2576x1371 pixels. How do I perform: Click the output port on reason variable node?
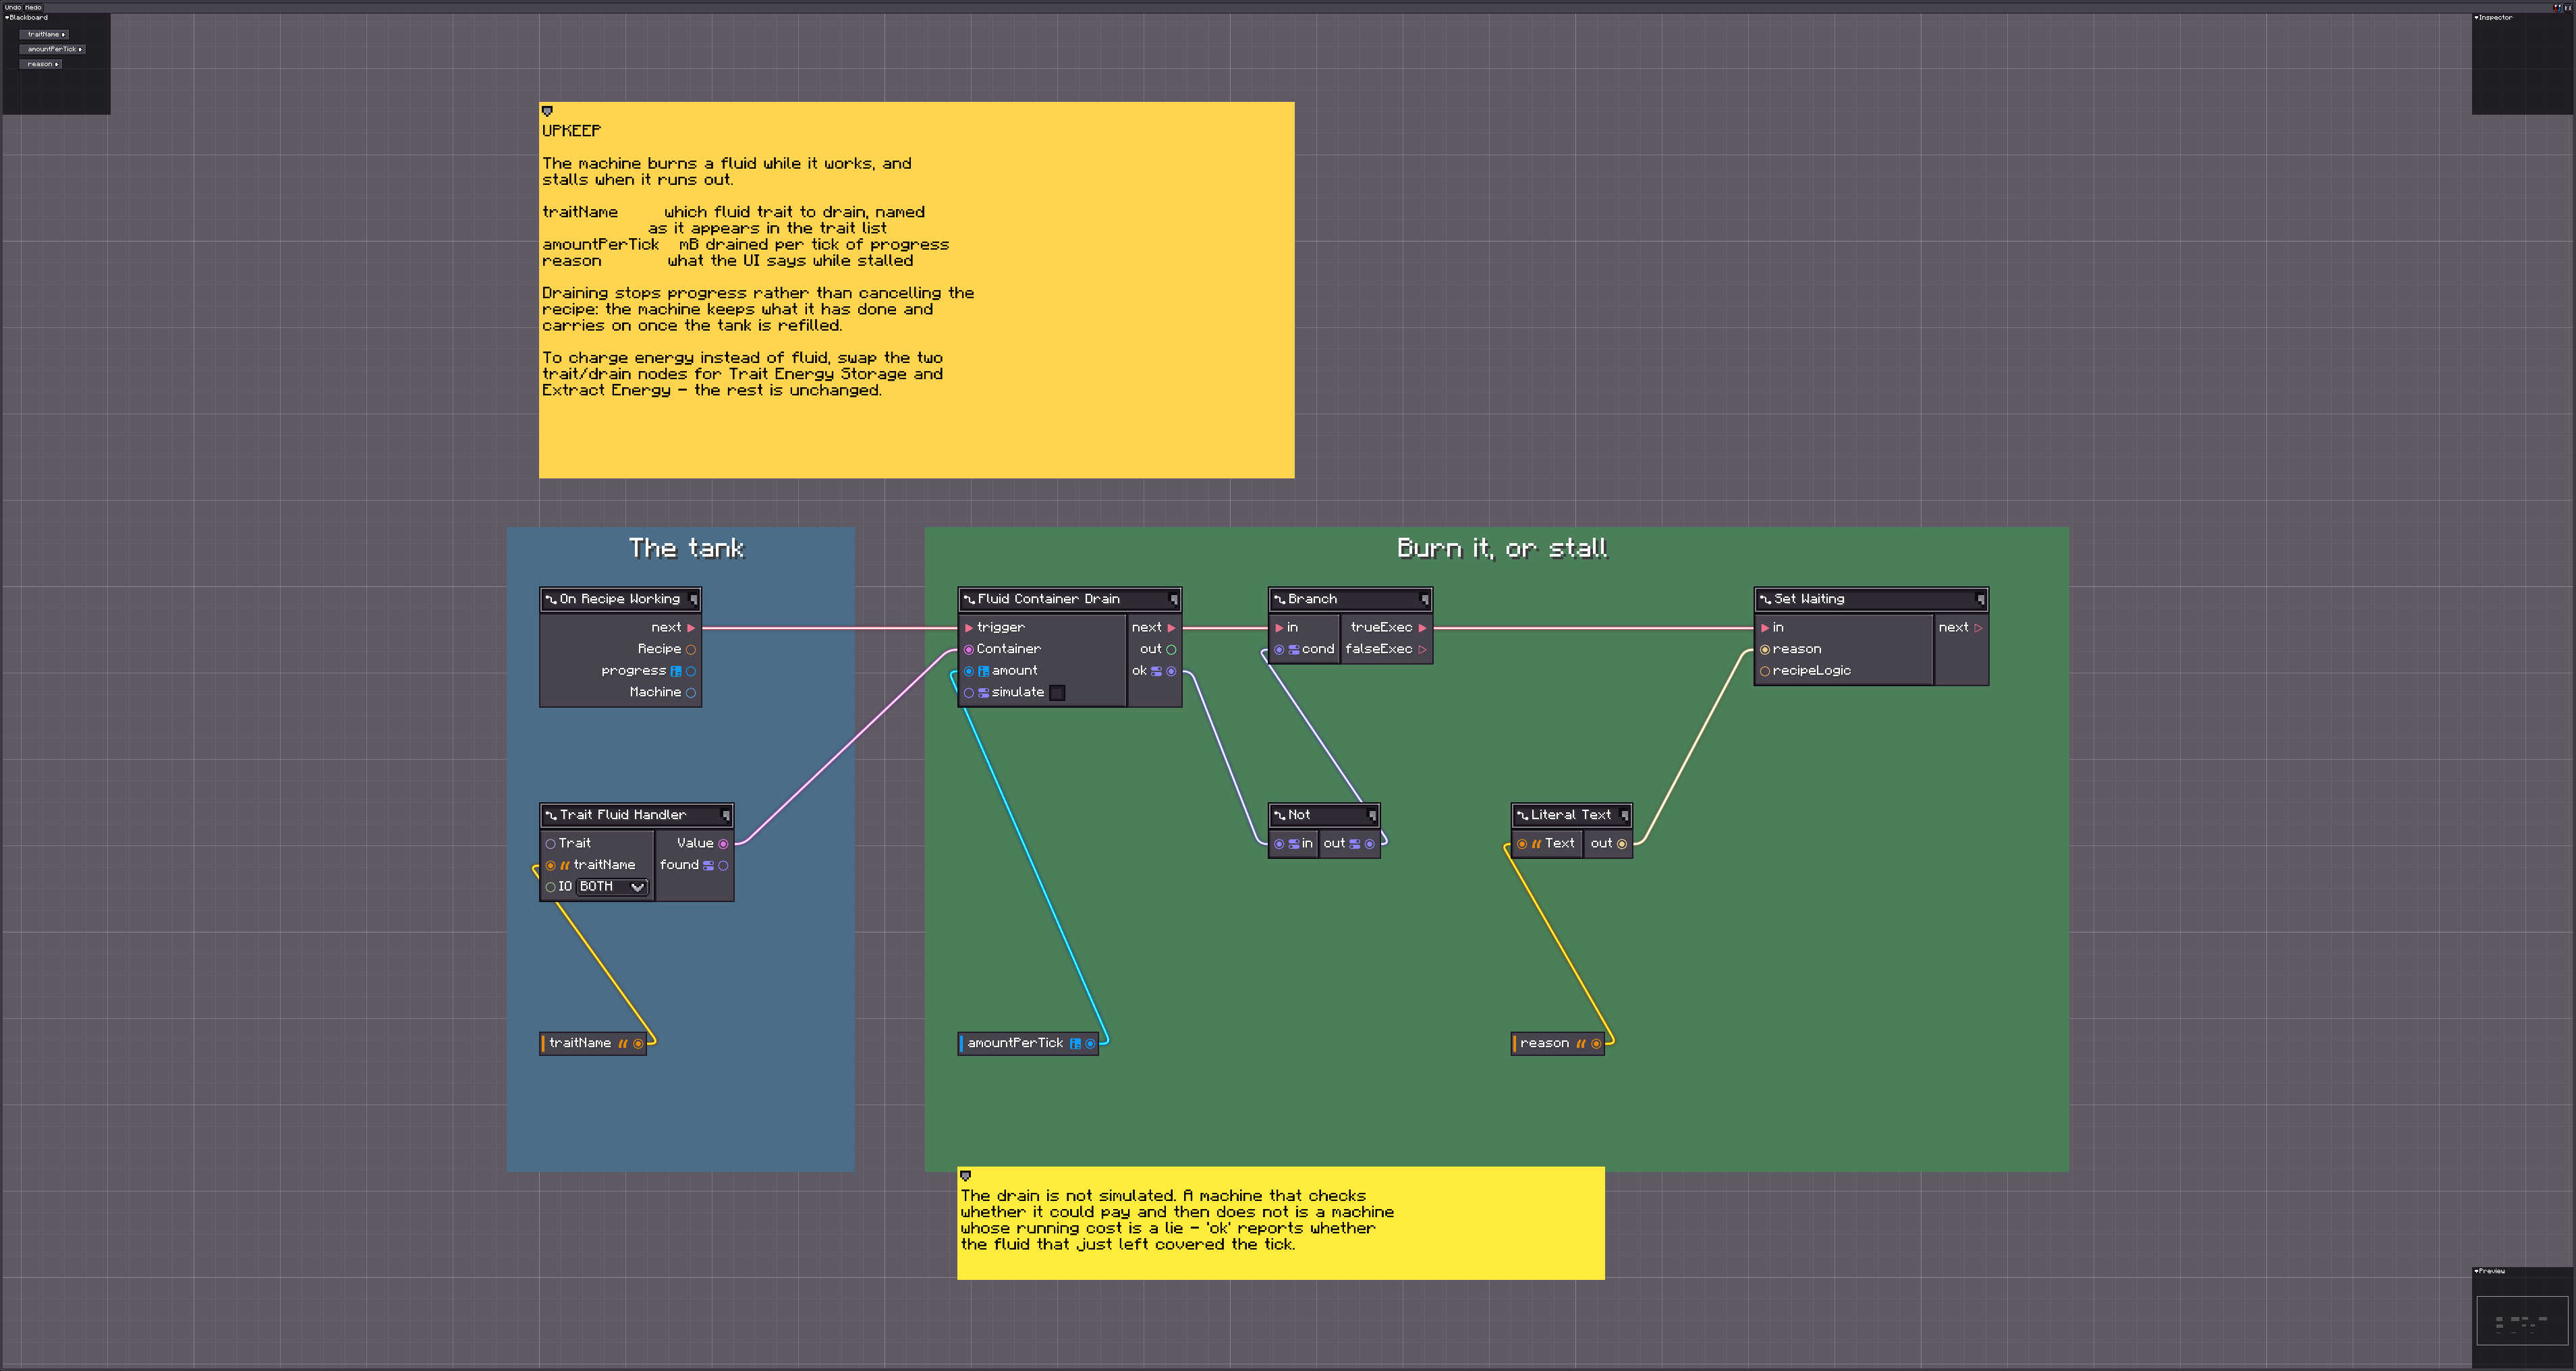[x=1596, y=1044]
